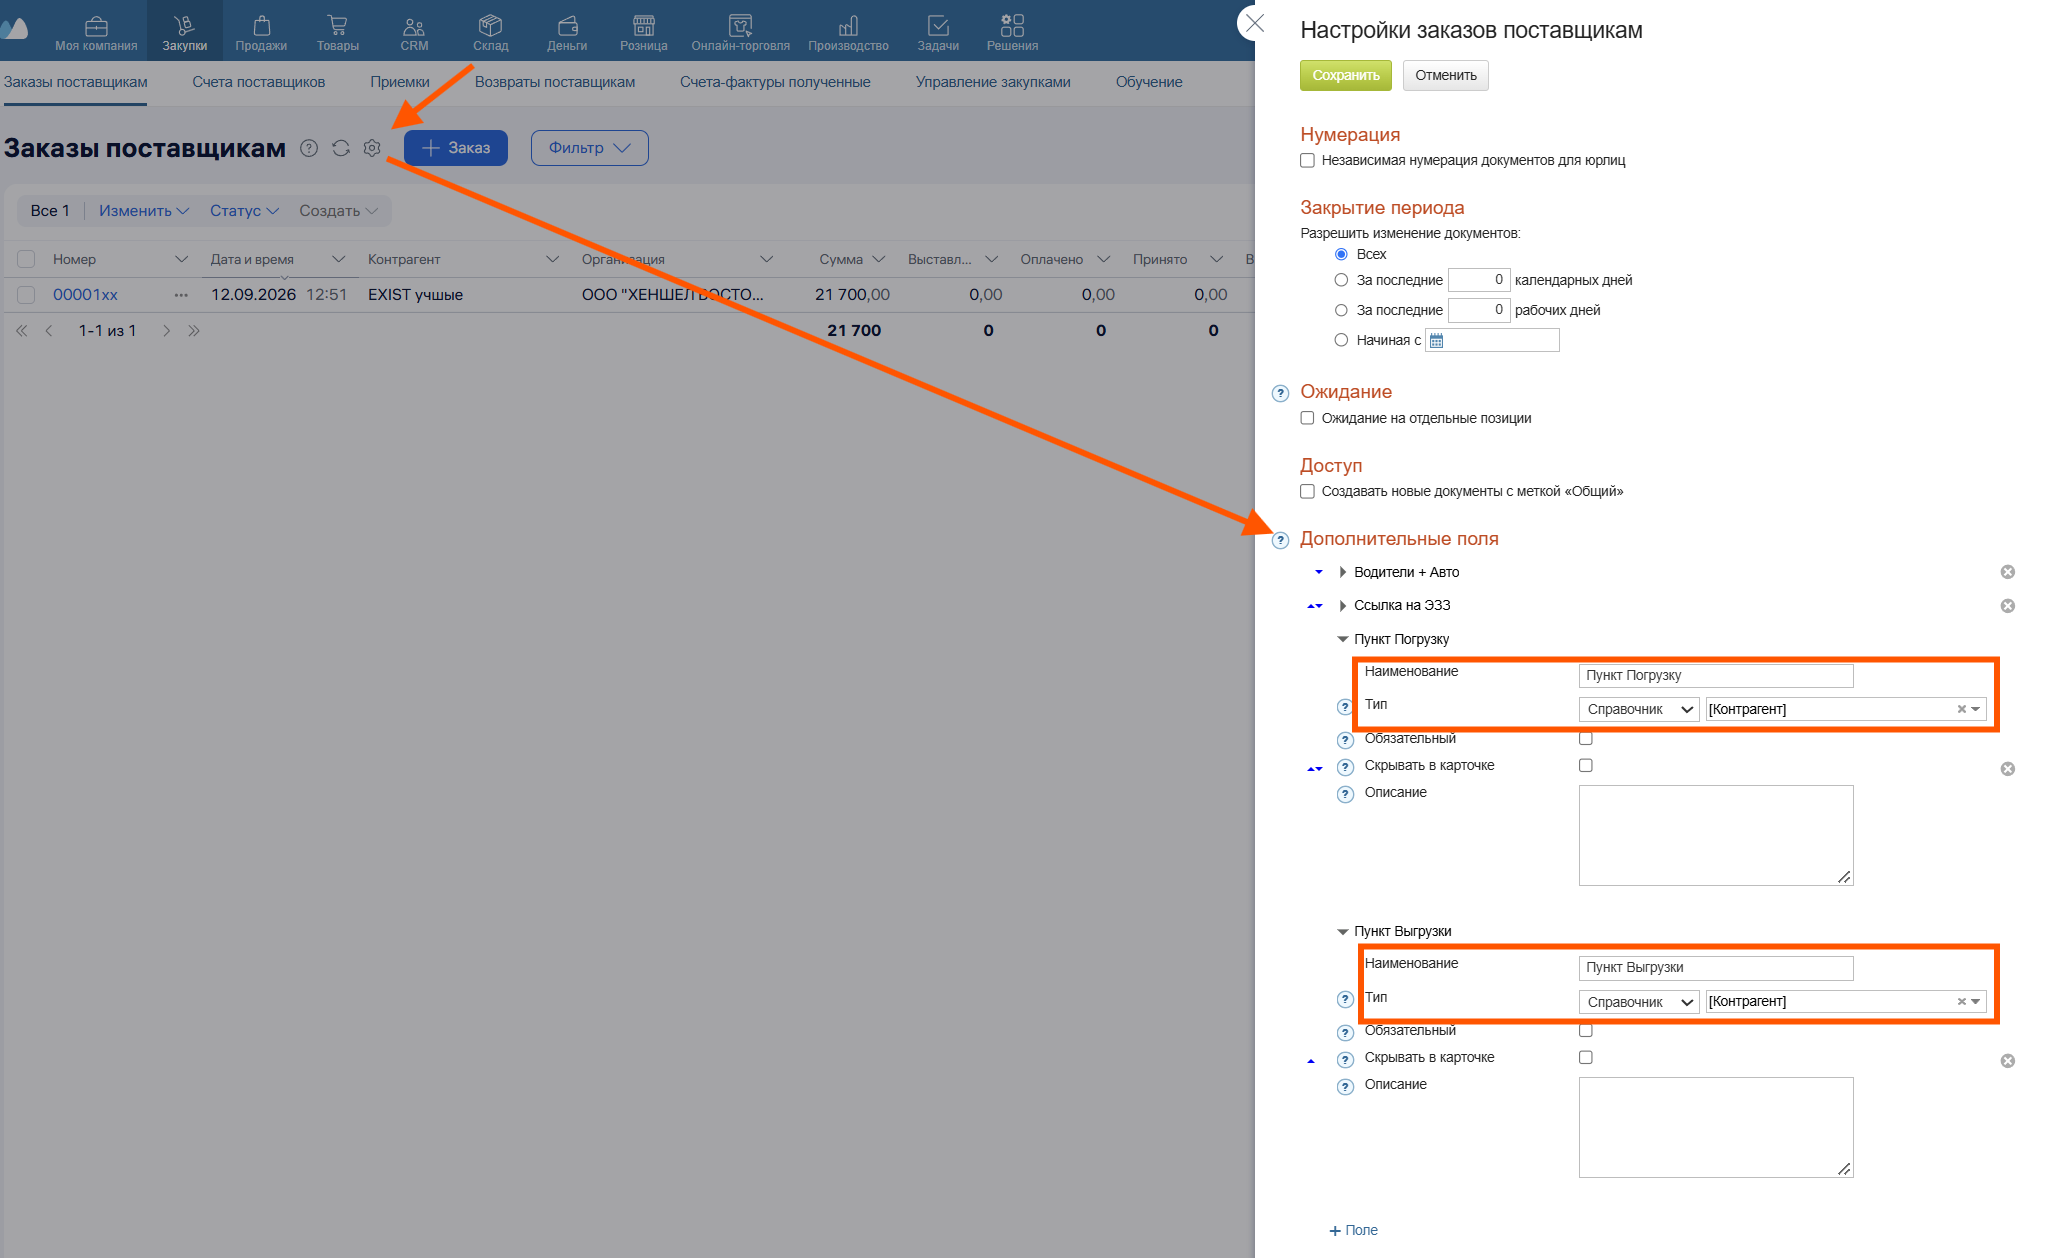Open the Задачи section

point(938,32)
